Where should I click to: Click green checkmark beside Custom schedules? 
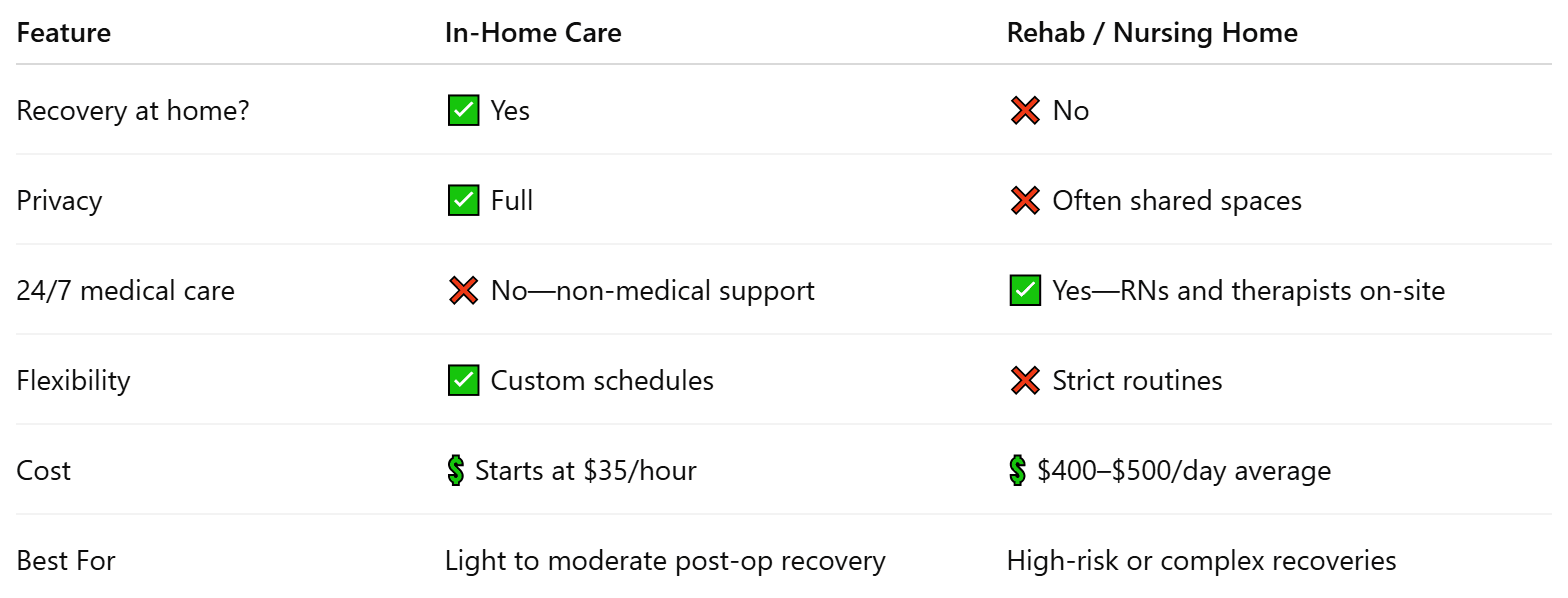tap(463, 381)
